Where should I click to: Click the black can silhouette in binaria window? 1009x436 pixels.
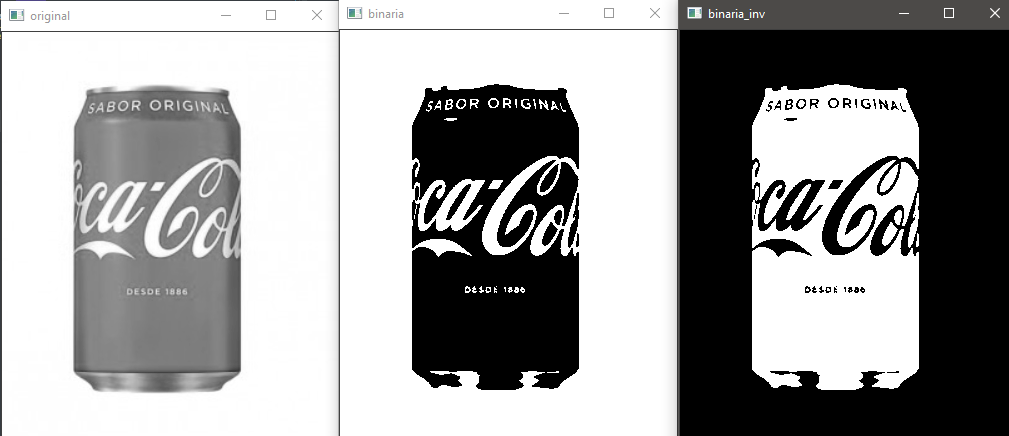tap(495, 237)
